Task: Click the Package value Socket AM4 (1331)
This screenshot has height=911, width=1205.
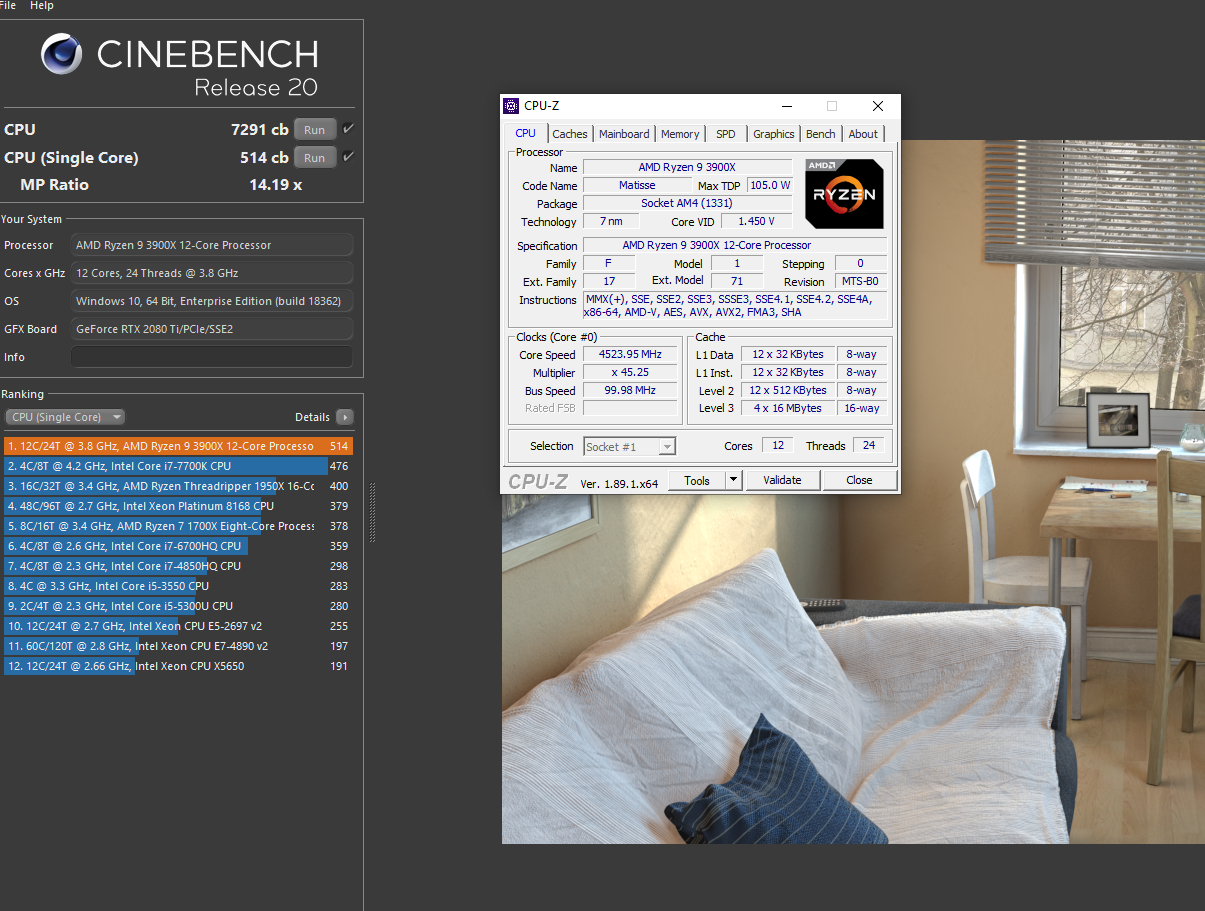Action: (687, 203)
